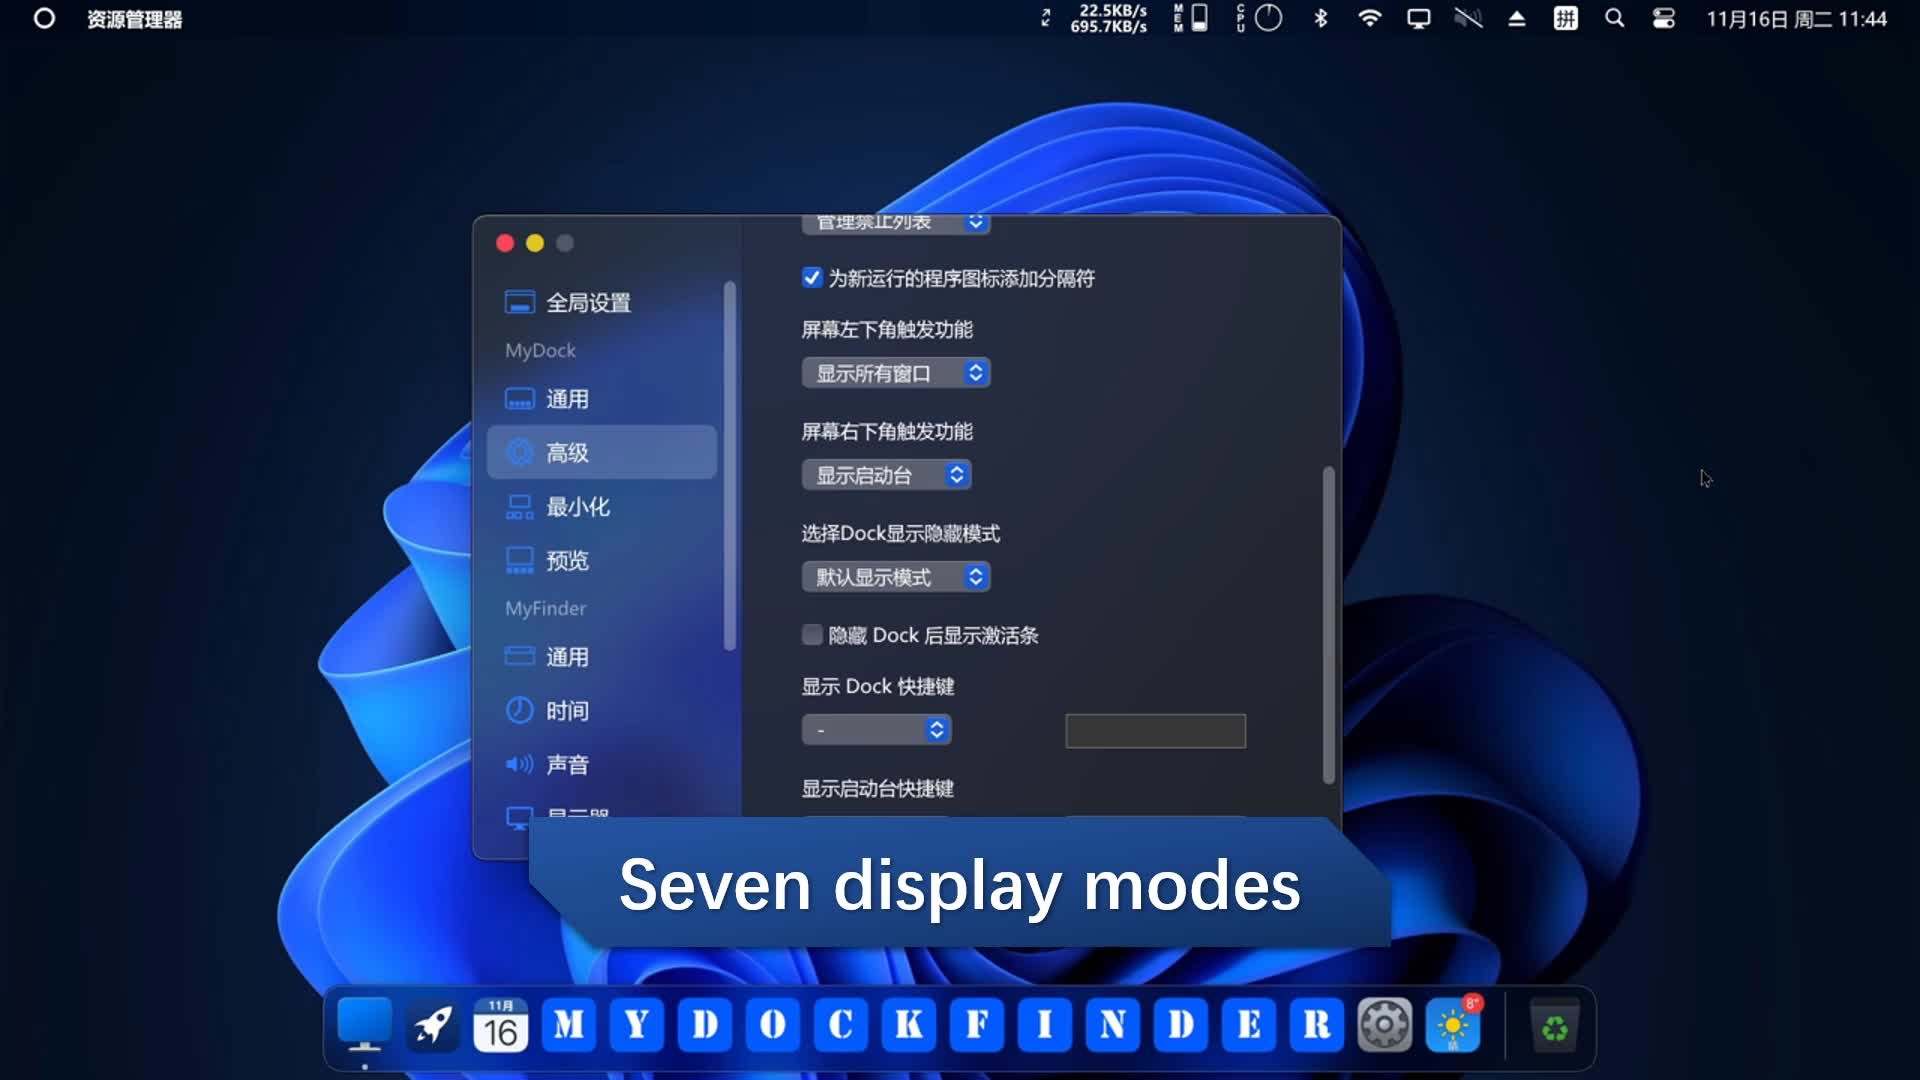The width and height of the screenshot is (1920, 1080).
Task: Open the gear settings icon in dock
Action: point(1384,1025)
